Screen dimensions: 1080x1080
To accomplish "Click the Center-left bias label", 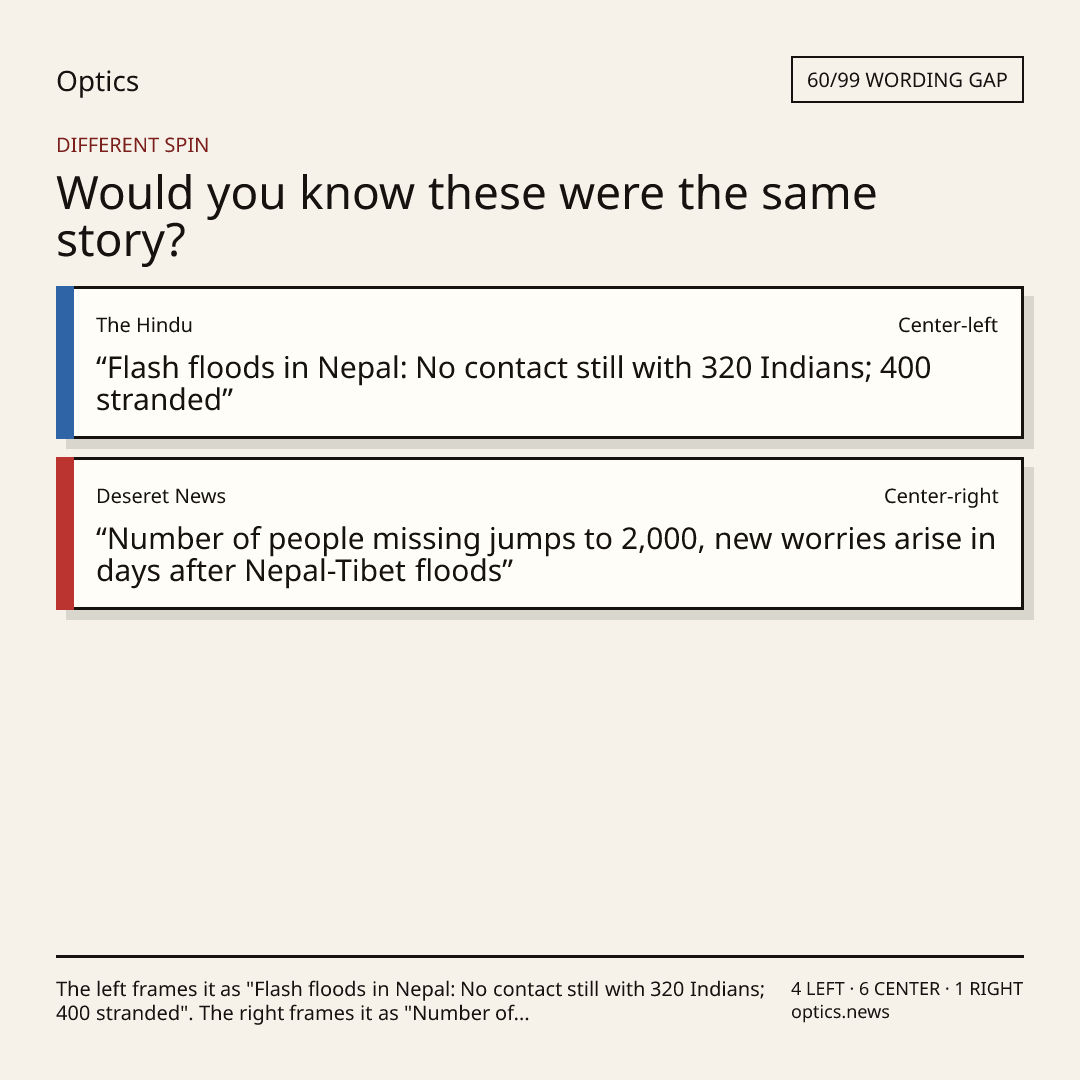I will tap(948, 325).
